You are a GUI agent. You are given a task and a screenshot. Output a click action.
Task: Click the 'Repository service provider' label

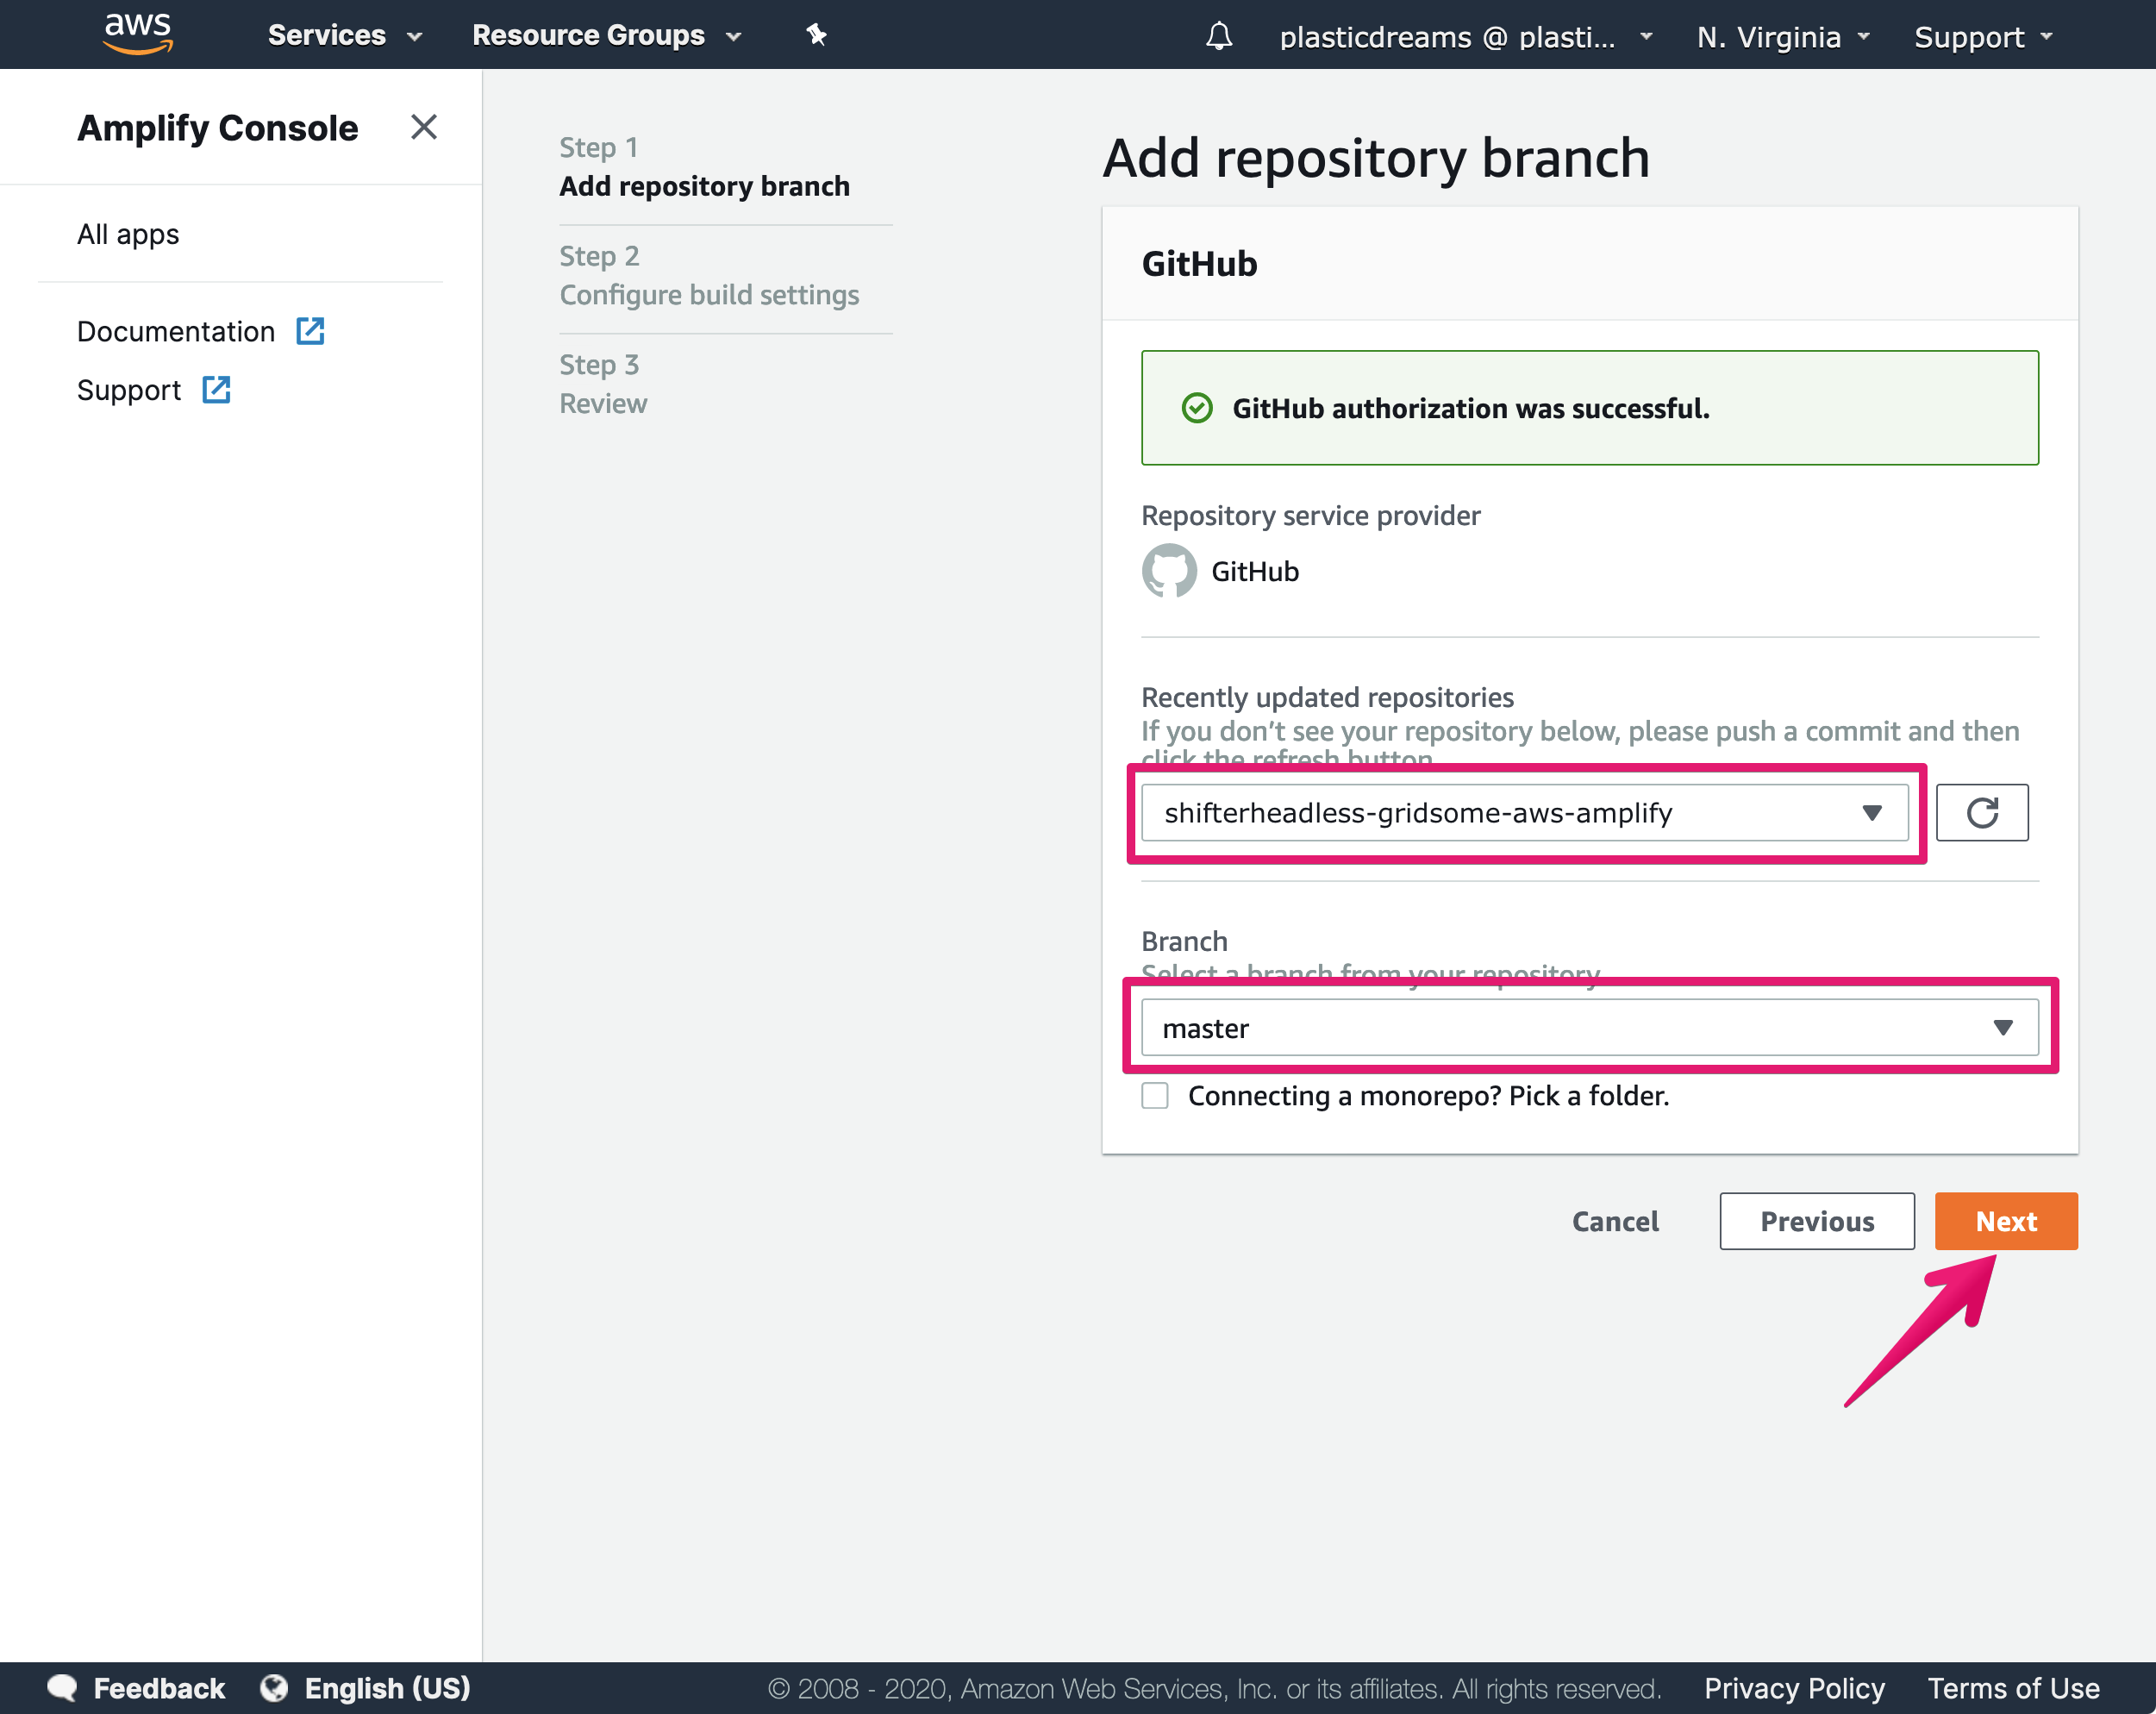1310,515
